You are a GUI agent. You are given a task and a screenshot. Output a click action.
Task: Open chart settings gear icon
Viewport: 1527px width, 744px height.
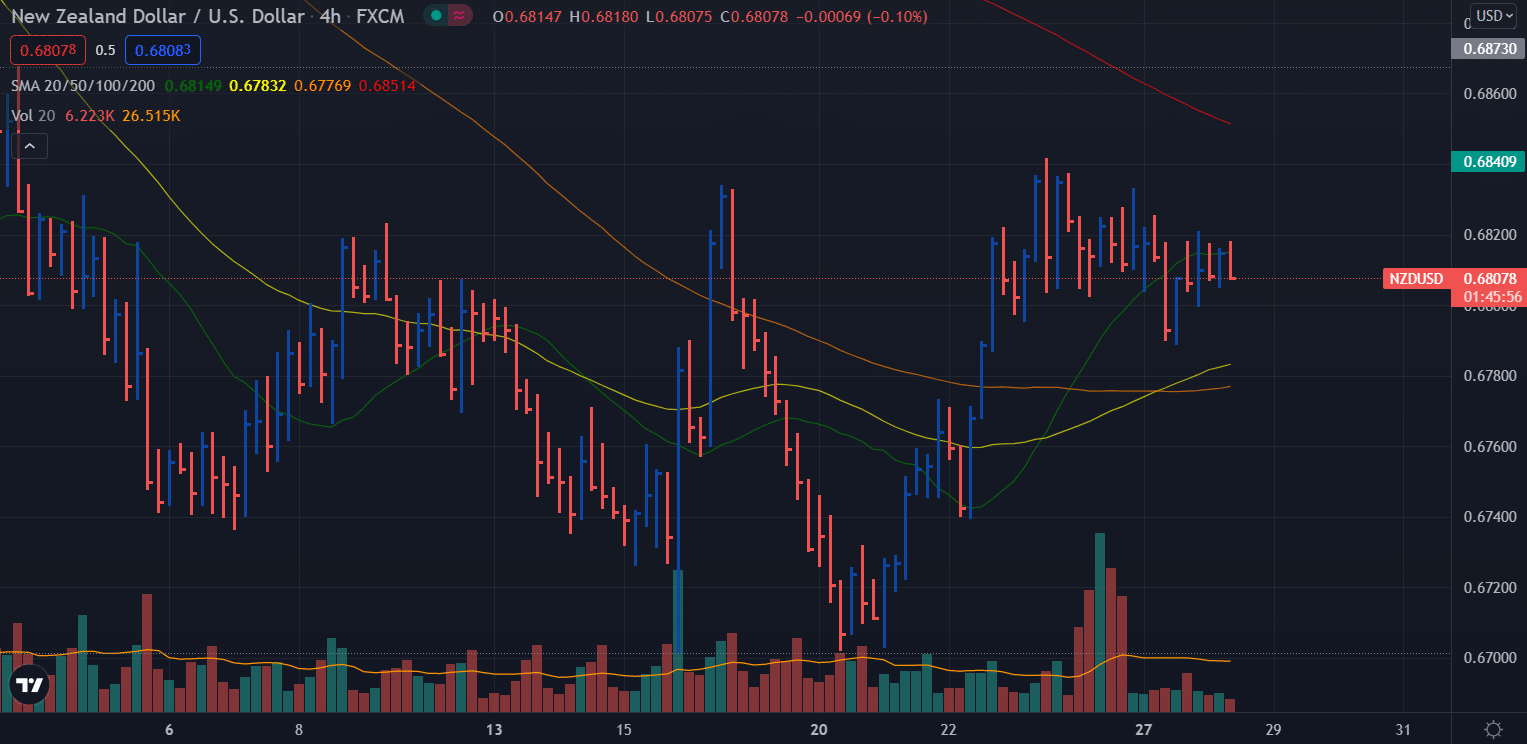click(1493, 729)
